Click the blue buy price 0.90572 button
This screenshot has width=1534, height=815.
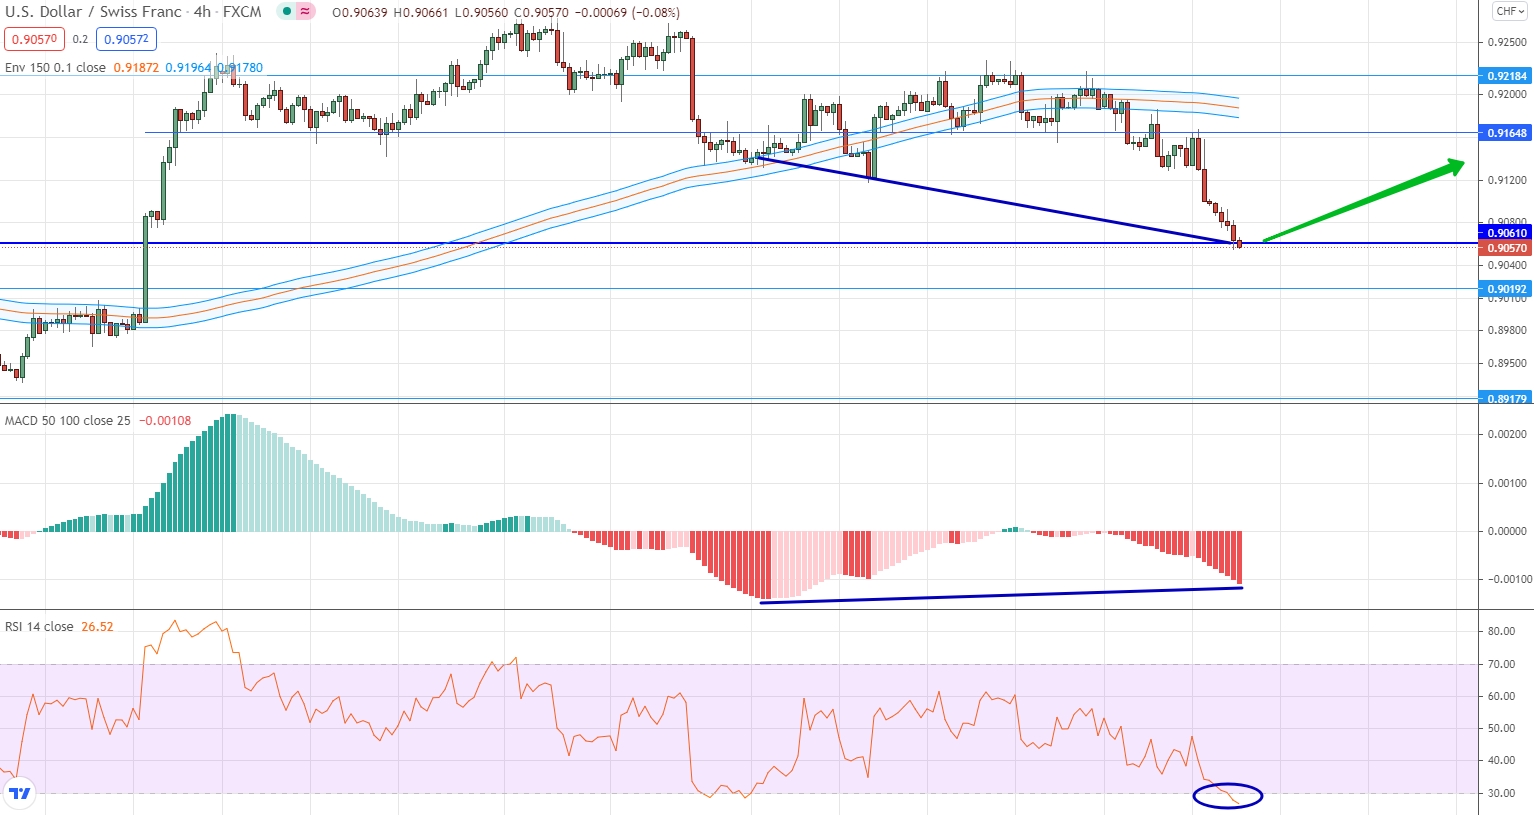[126, 39]
